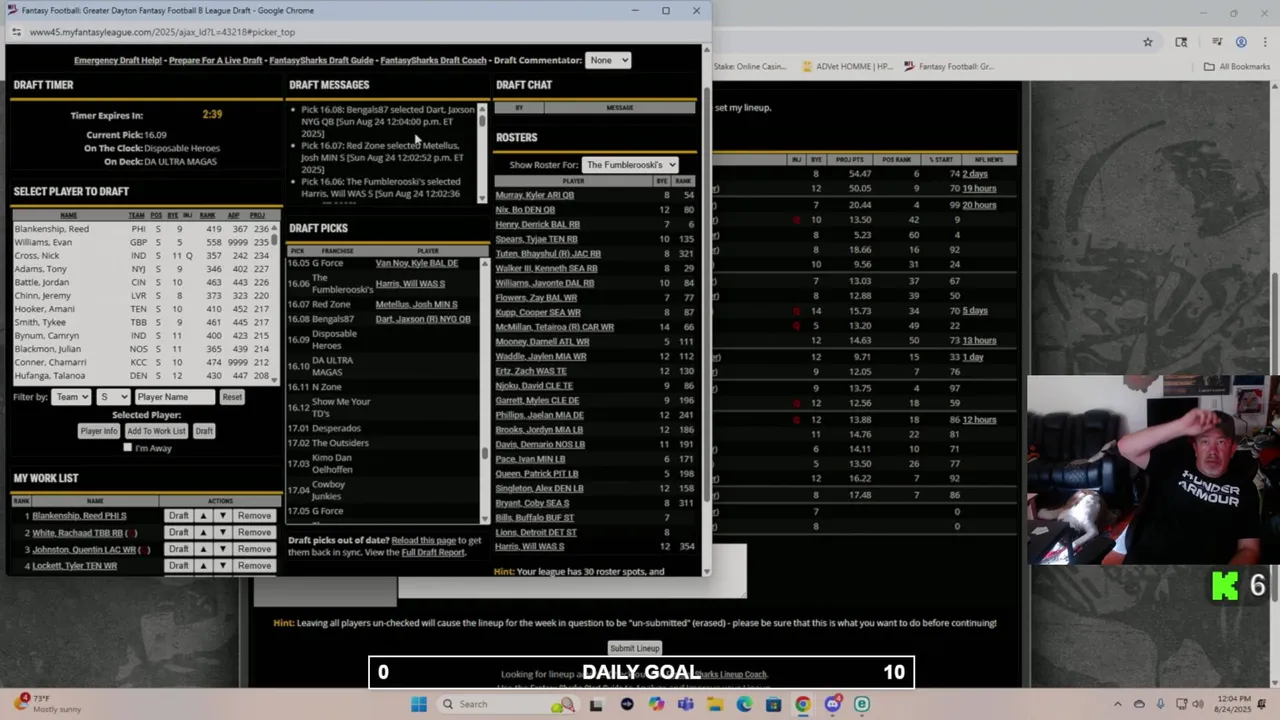Open File Explorer from the taskbar
Screen dimensions: 1280x720
715,704
